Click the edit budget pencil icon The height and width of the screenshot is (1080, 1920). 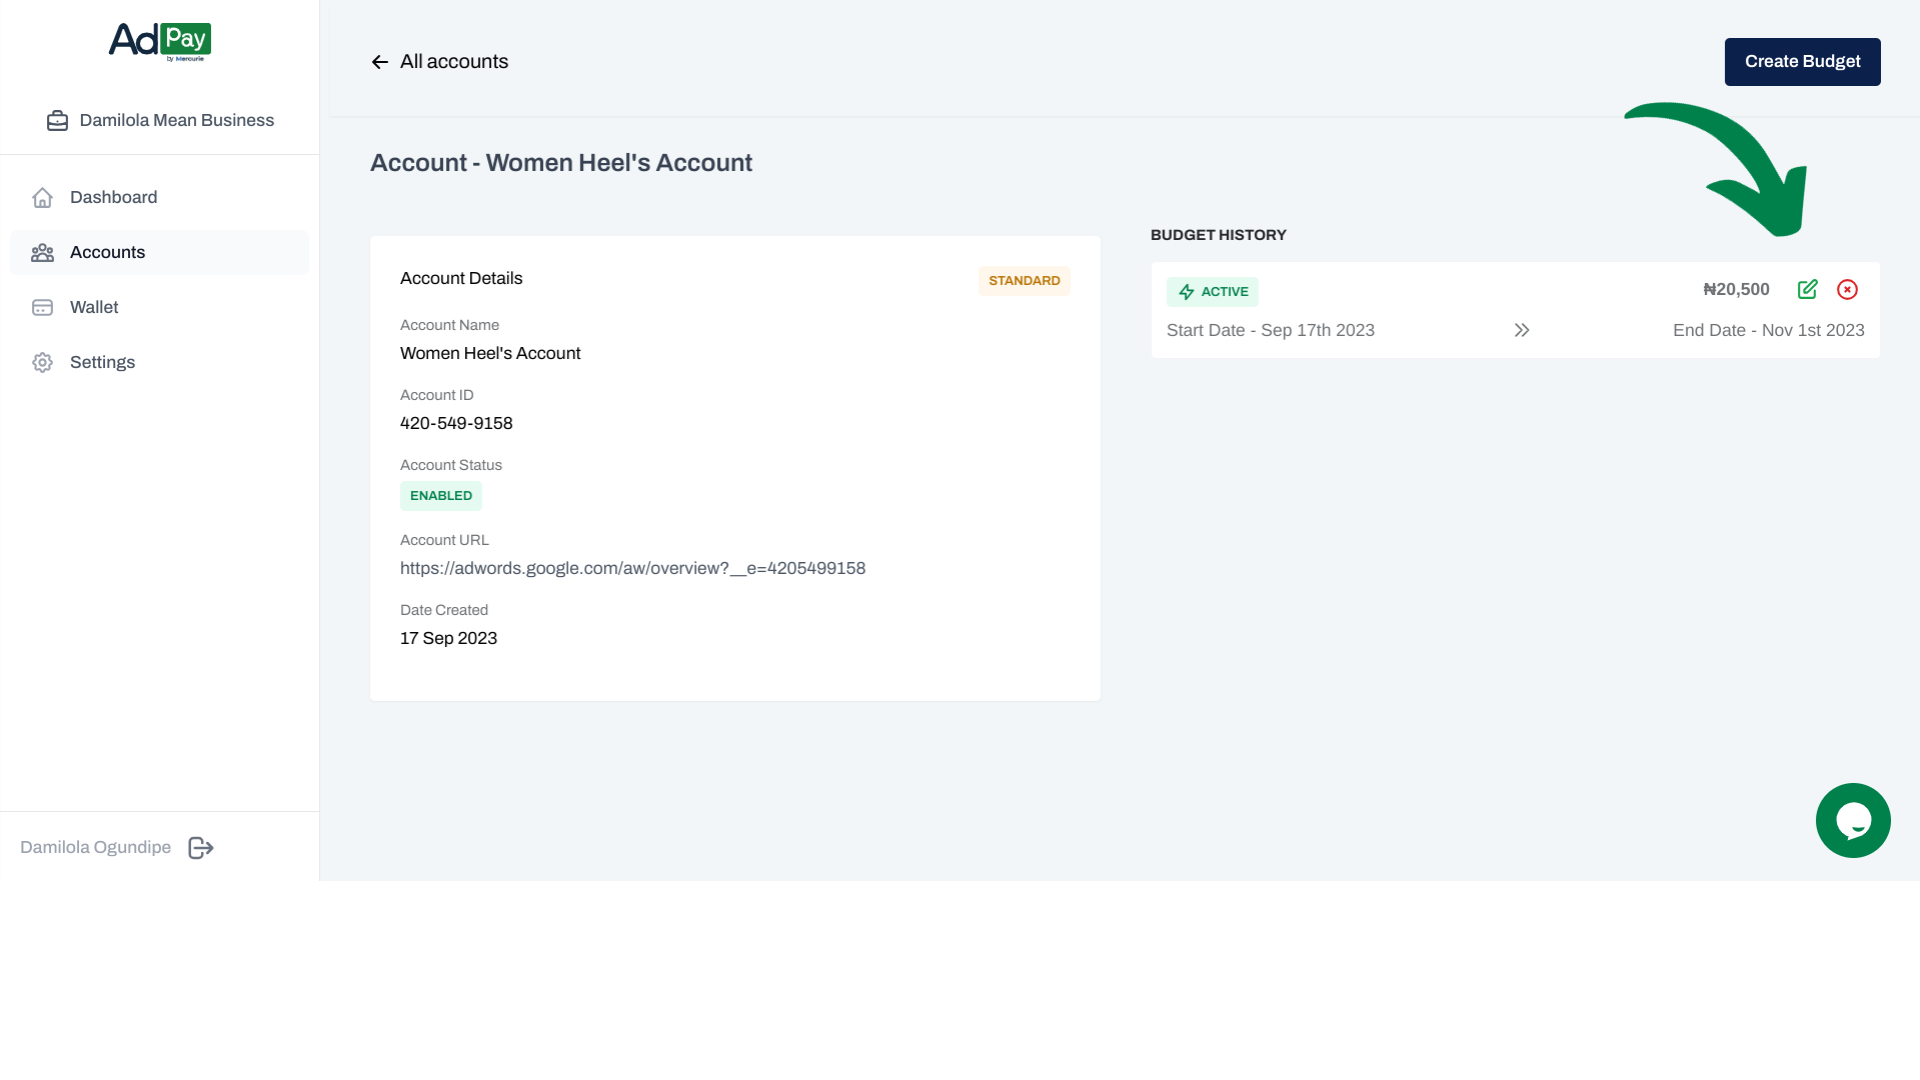[x=1807, y=290]
